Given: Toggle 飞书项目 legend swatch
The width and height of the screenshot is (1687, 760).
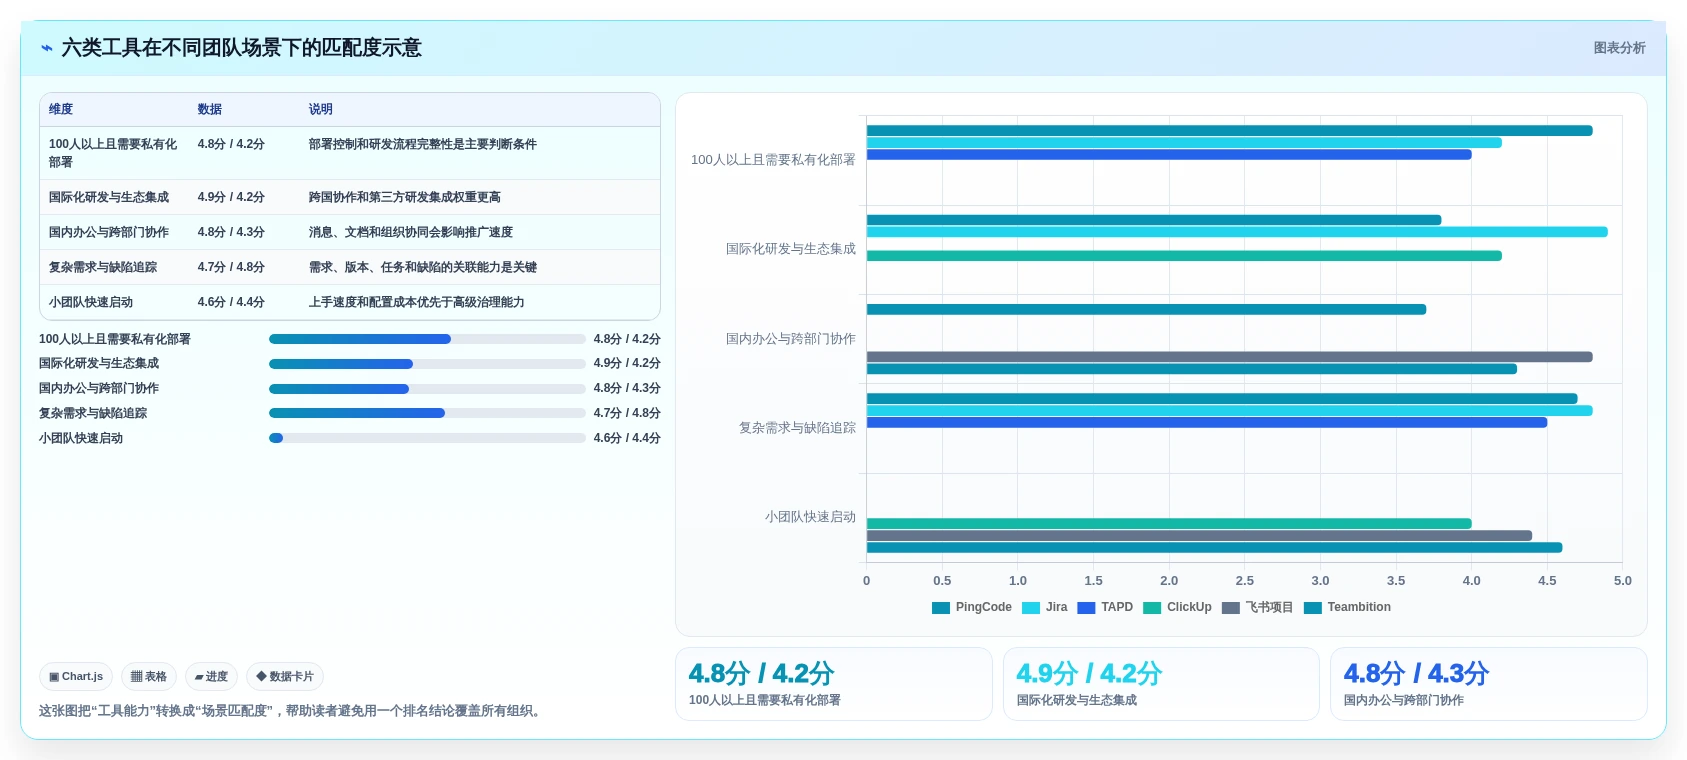Looking at the screenshot, I should [1231, 608].
